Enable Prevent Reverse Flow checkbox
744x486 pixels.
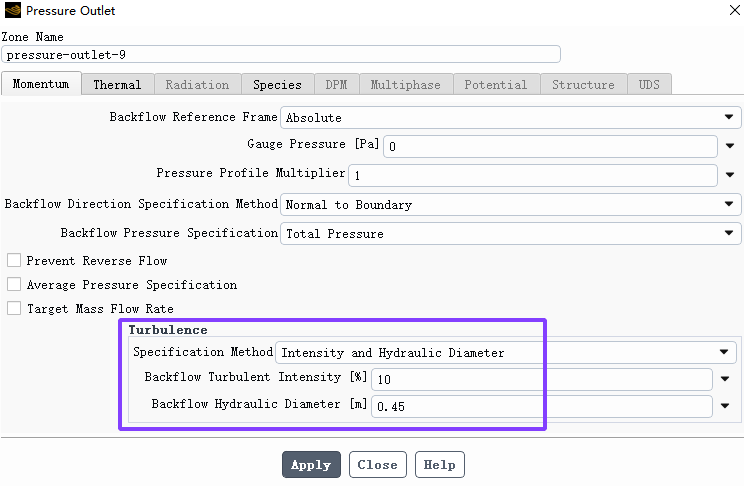14,260
